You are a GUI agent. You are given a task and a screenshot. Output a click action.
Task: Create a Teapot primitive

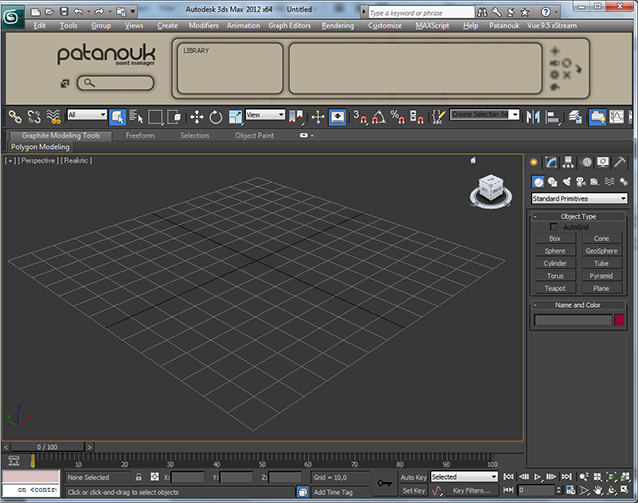[x=555, y=288]
